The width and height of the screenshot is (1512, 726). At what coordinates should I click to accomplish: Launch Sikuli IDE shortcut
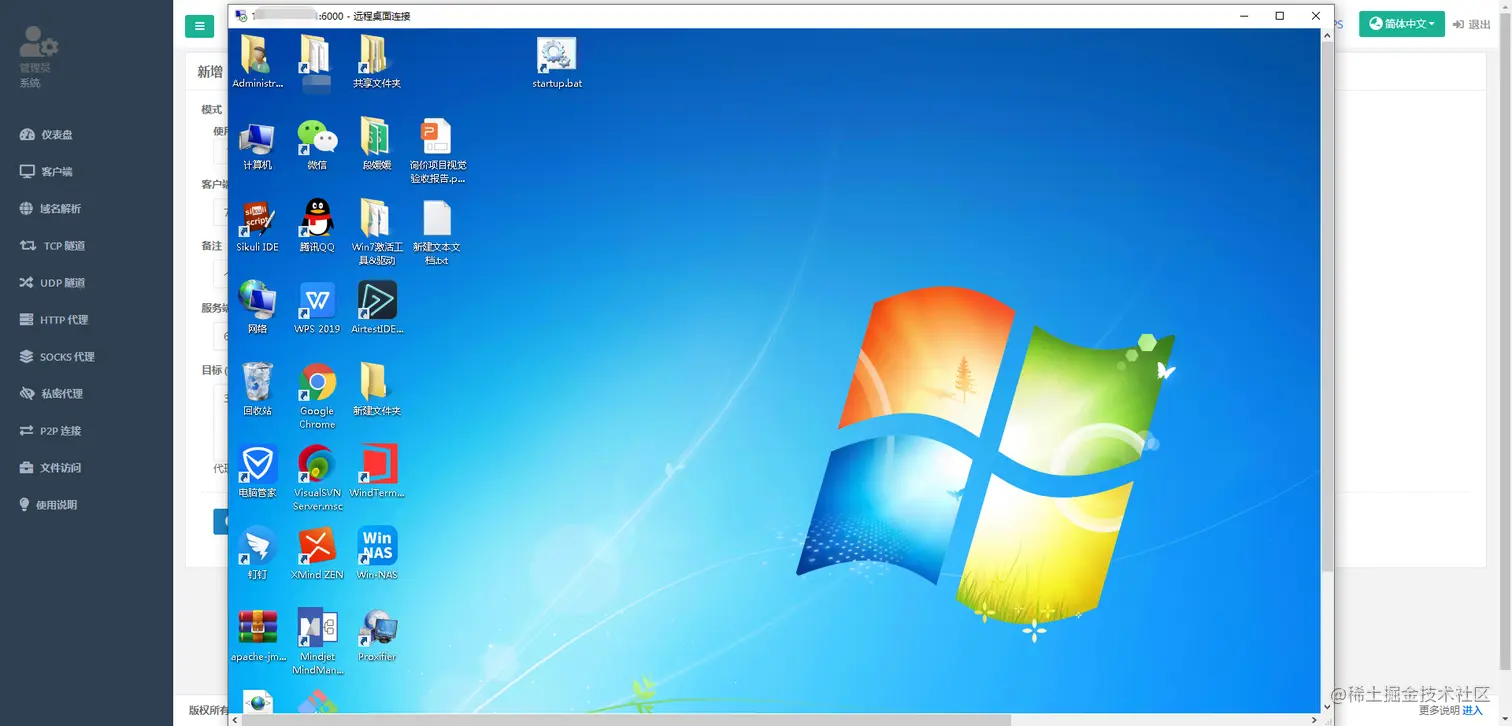click(257, 226)
